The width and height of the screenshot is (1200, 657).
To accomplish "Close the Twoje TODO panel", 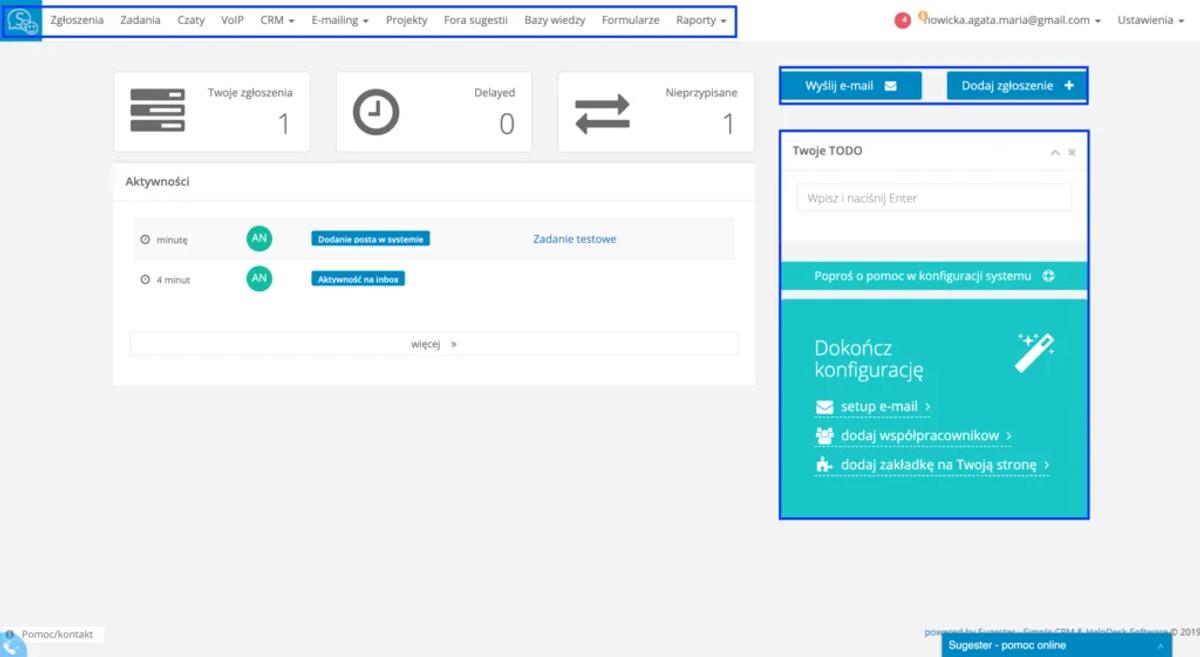I will click(1072, 152).
